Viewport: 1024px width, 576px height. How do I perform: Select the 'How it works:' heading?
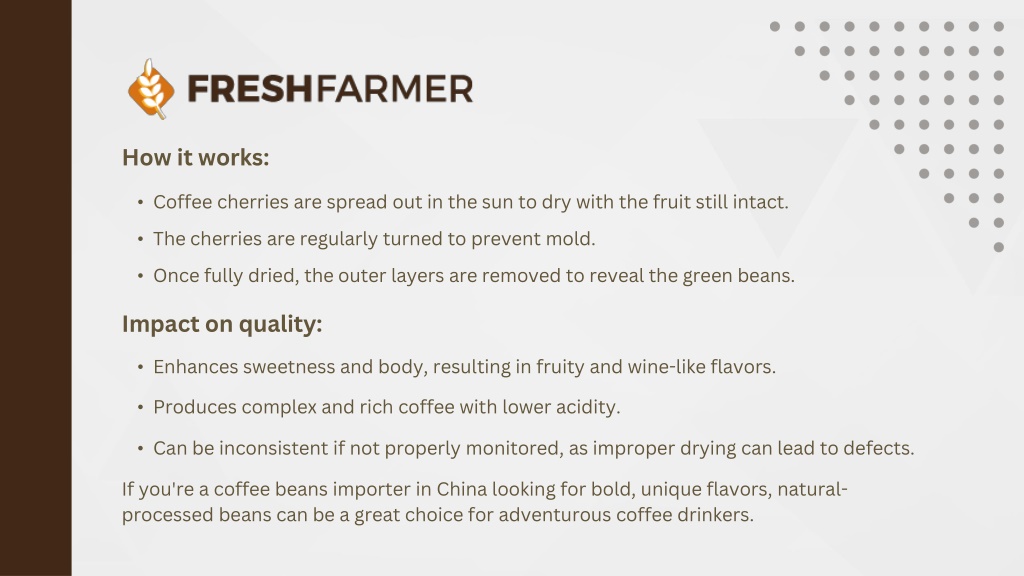pyautogui.click(x=195, y=157)
